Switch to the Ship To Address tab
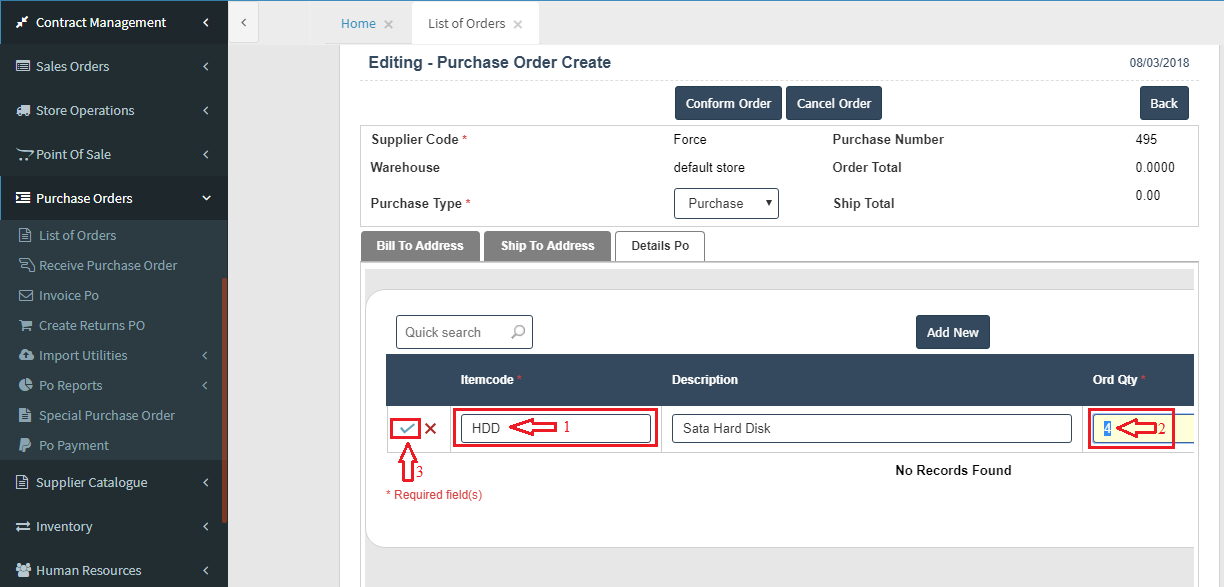1224x587 pixels. click(x=547, y=246)
